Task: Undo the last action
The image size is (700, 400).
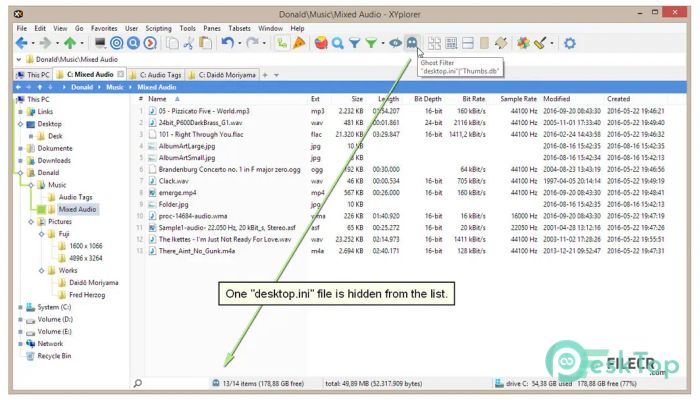Action: pos(227,43)
